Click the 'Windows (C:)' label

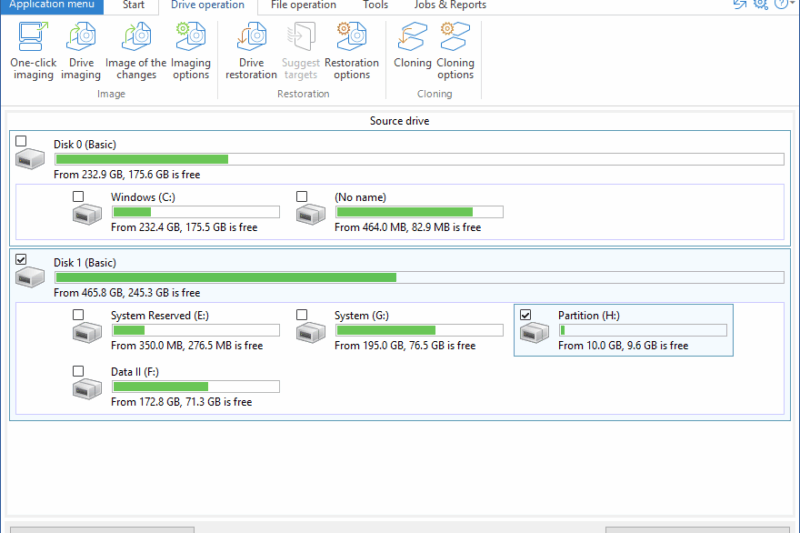click(x=143, y=197)
